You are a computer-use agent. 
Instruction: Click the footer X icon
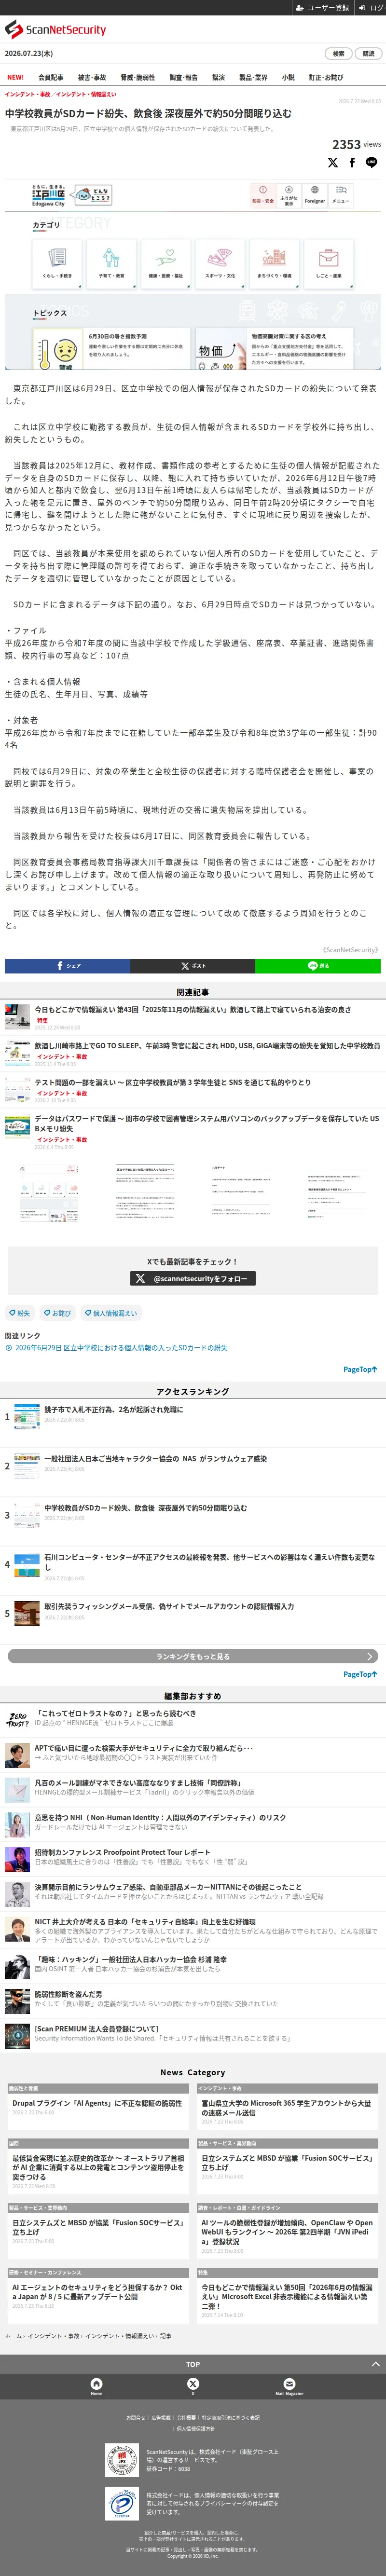[193, 2384]
